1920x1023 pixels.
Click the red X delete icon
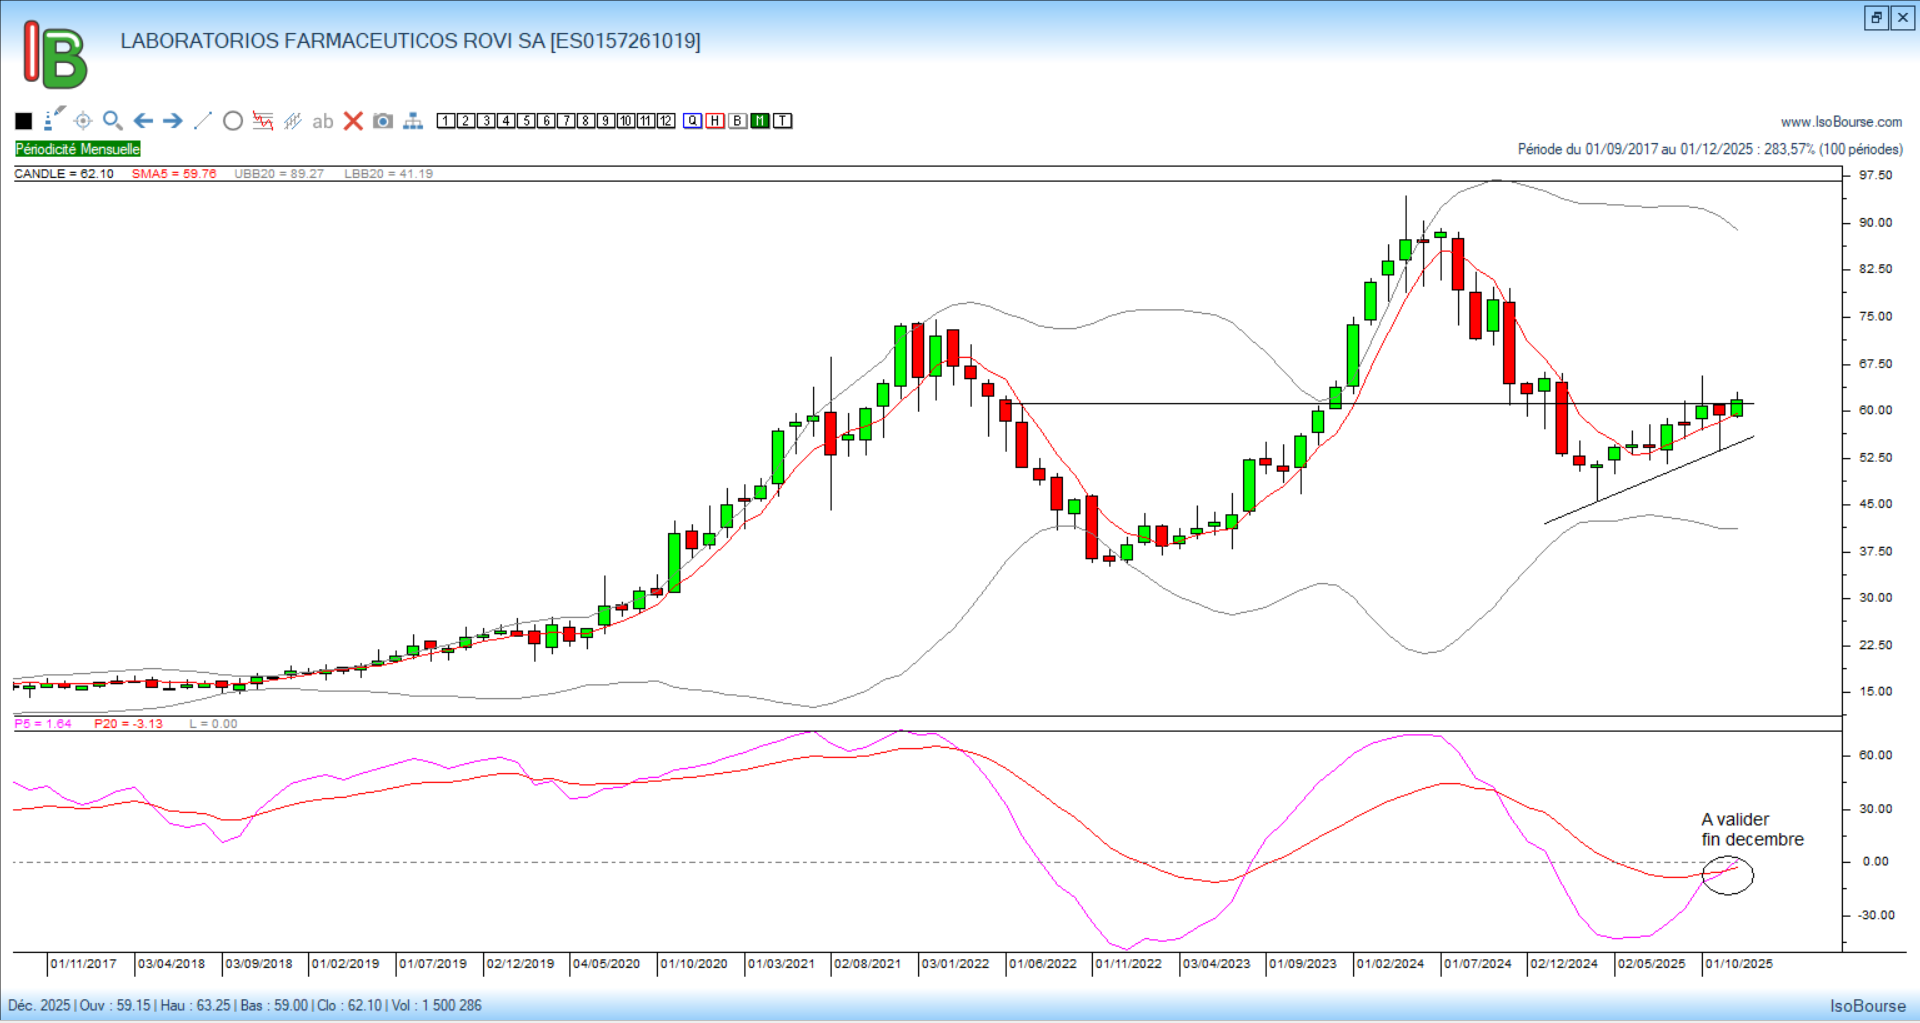coord(353,121)
